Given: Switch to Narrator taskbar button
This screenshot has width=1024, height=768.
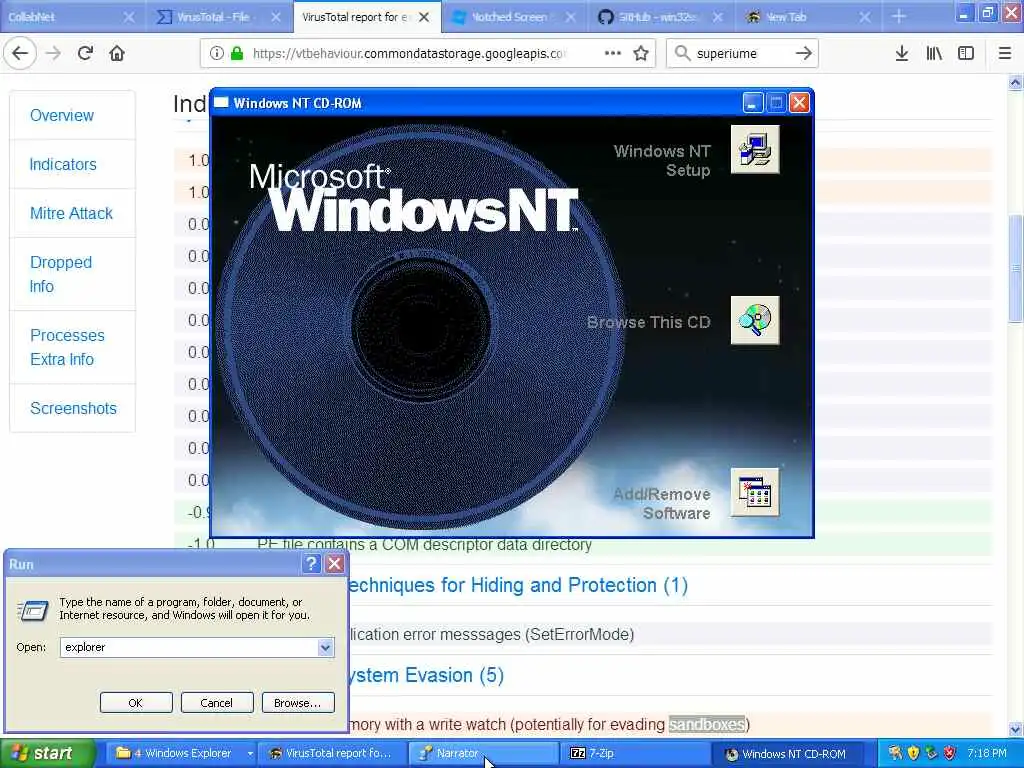Looking at the screenshot, I should [x=483, y=753].
